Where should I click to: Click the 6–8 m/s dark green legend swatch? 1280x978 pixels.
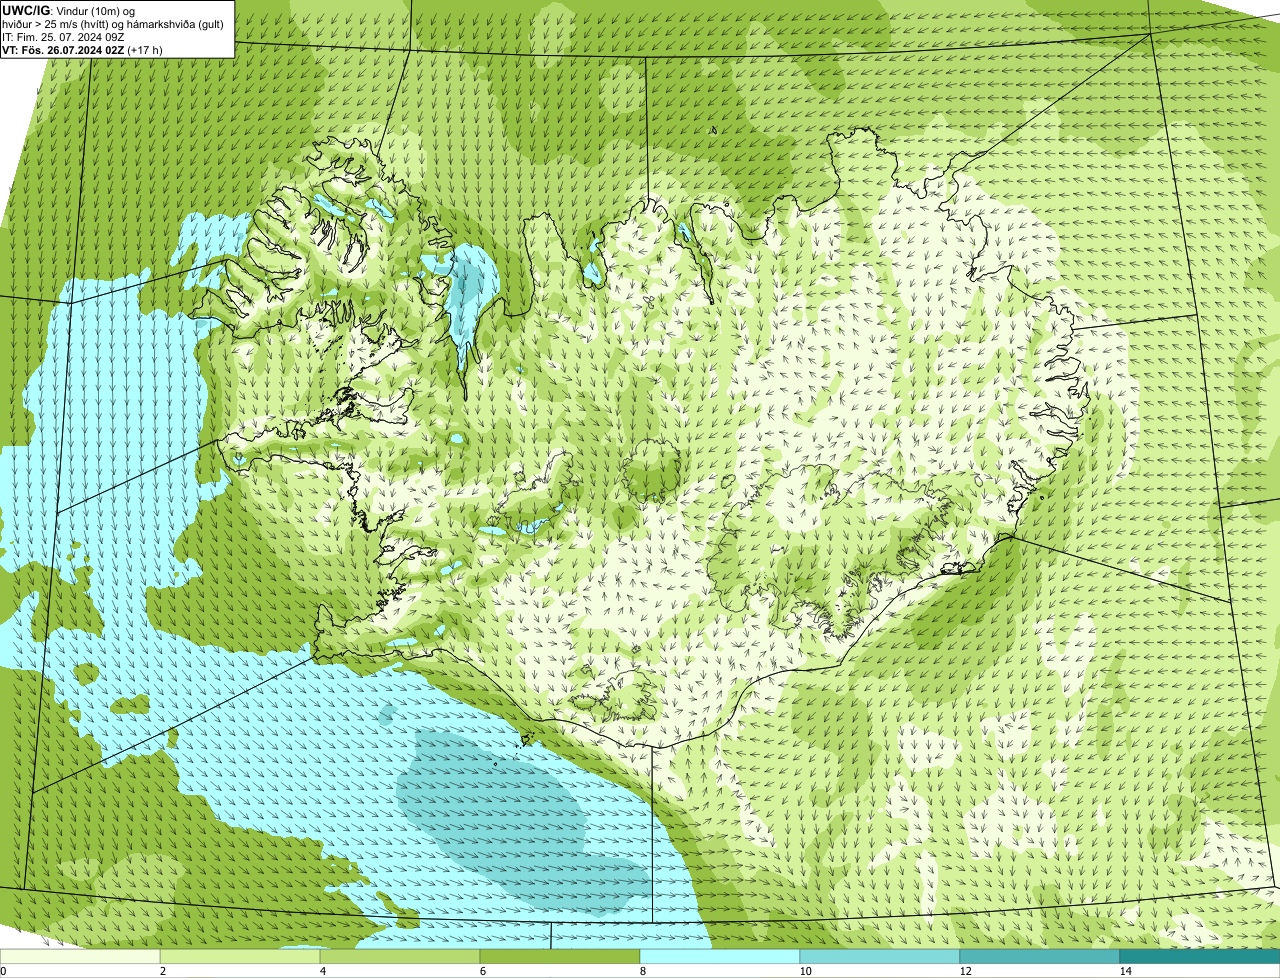tap(560, 956)
